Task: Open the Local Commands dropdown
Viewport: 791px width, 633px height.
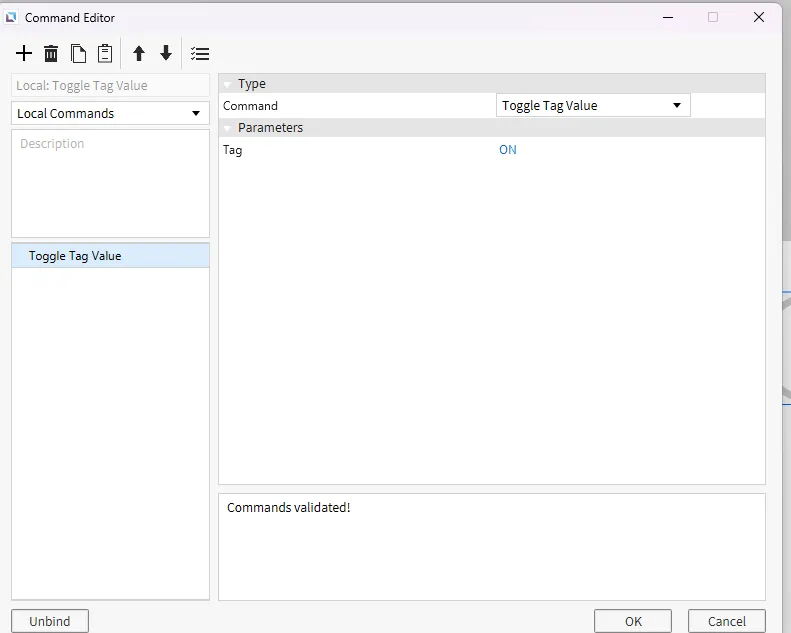Action: click(x=110, y=113)
